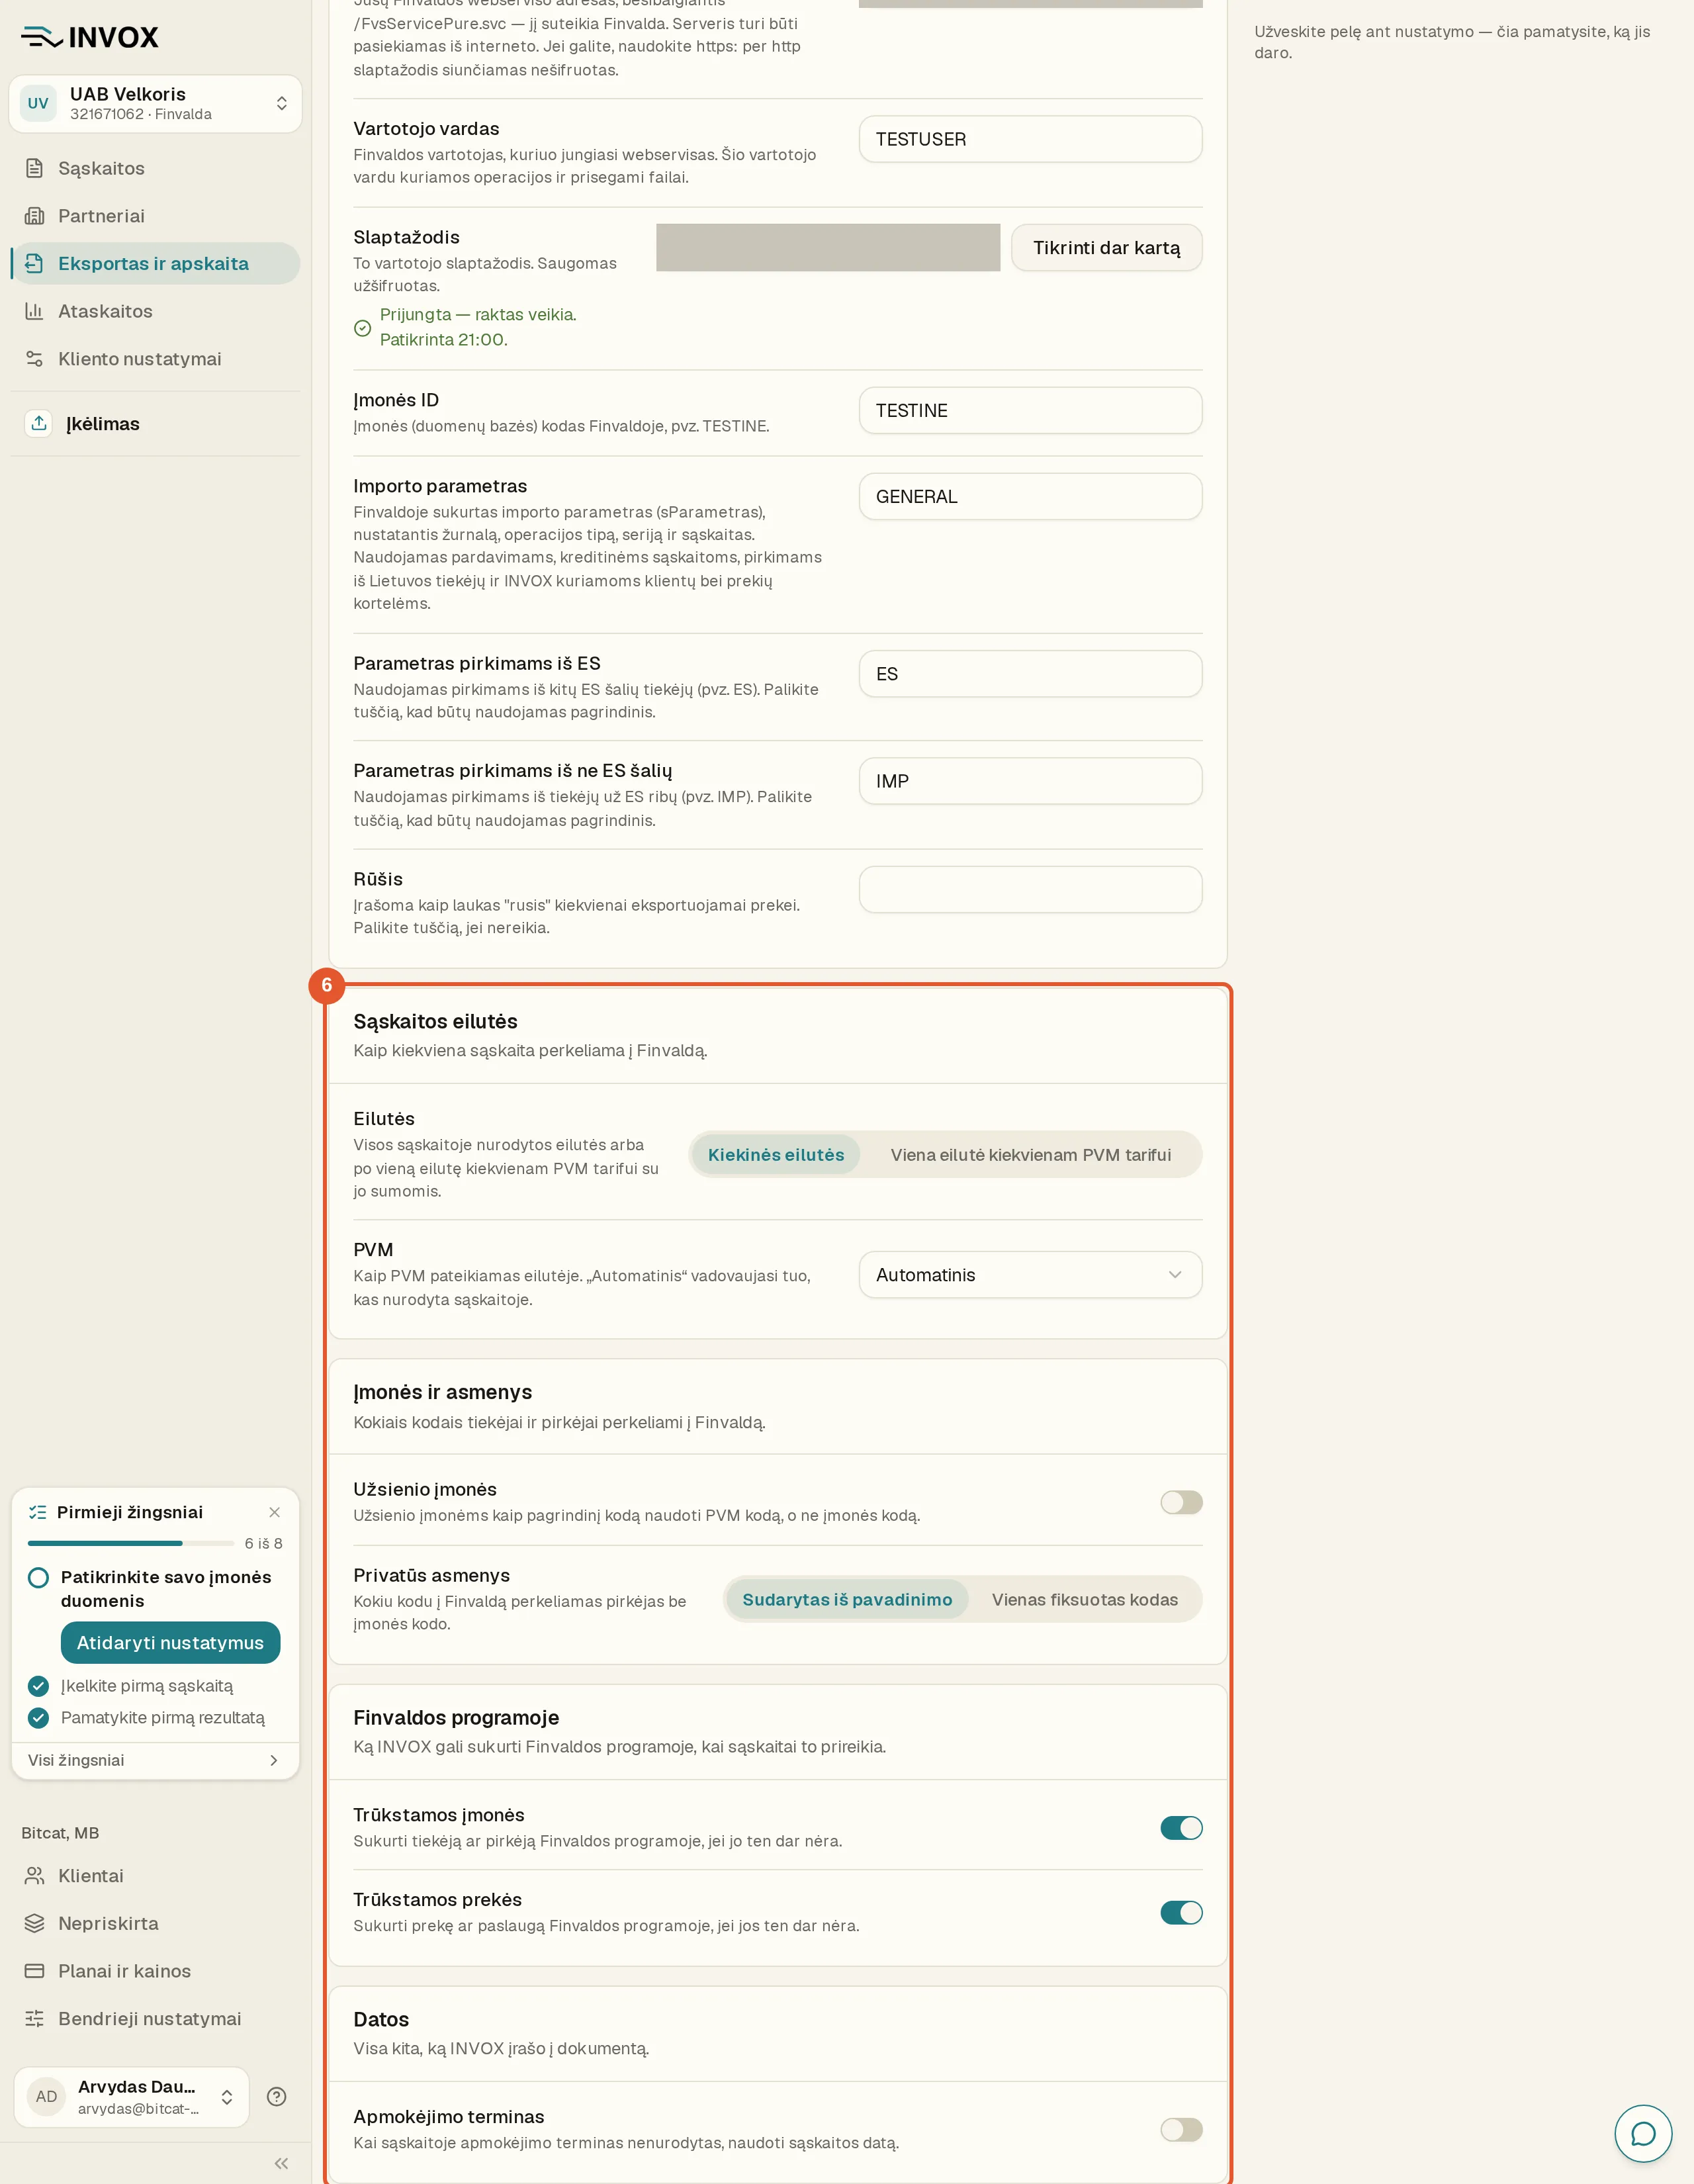Disable the Trūkstamos įmonės switch

click(x=1181, y=1828)
